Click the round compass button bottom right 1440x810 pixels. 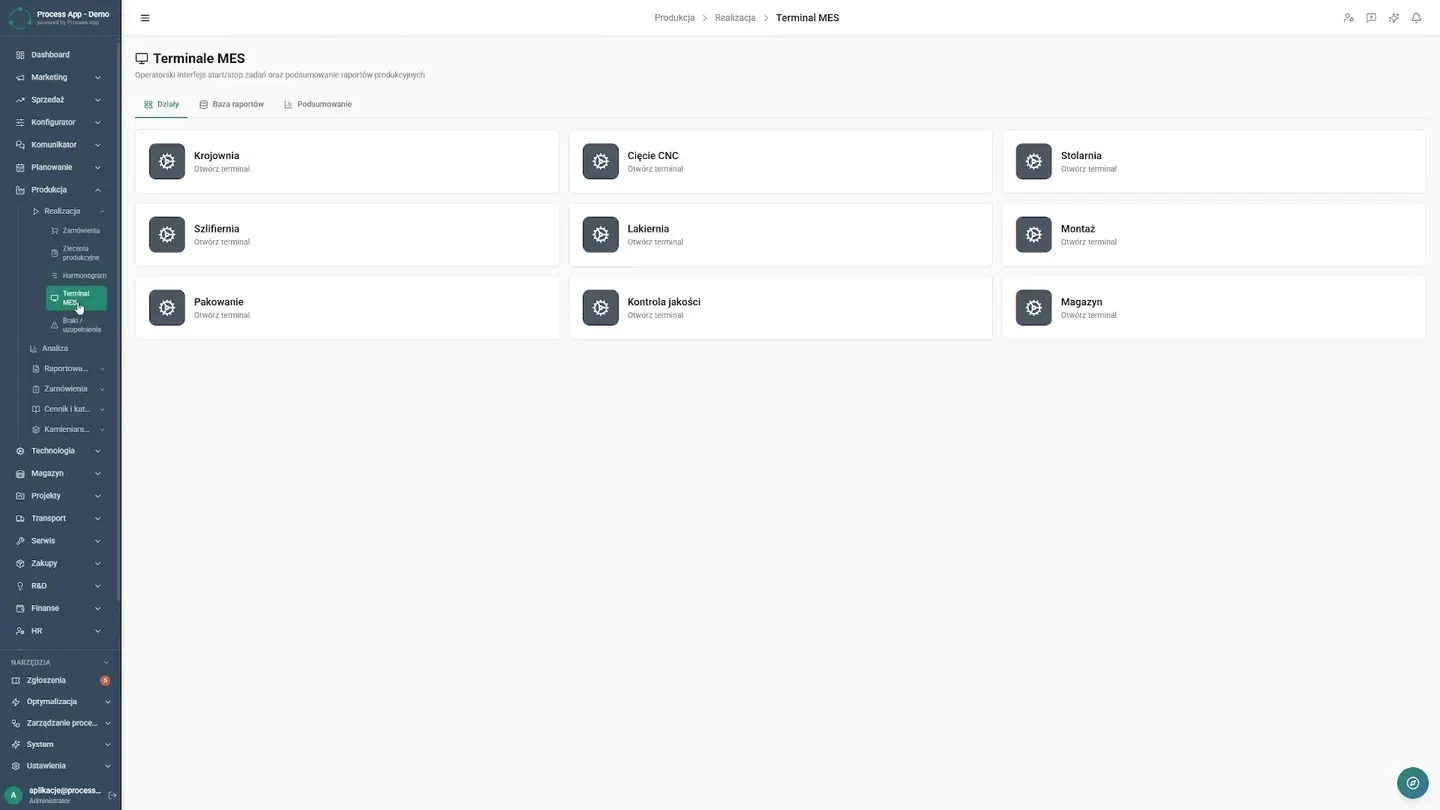tap(1413, 783)
